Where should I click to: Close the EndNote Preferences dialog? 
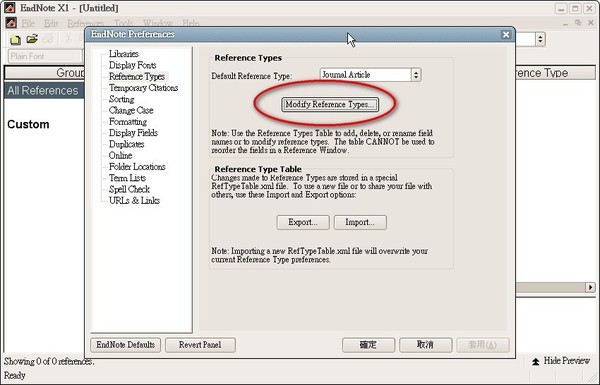[x=506, y=35]
